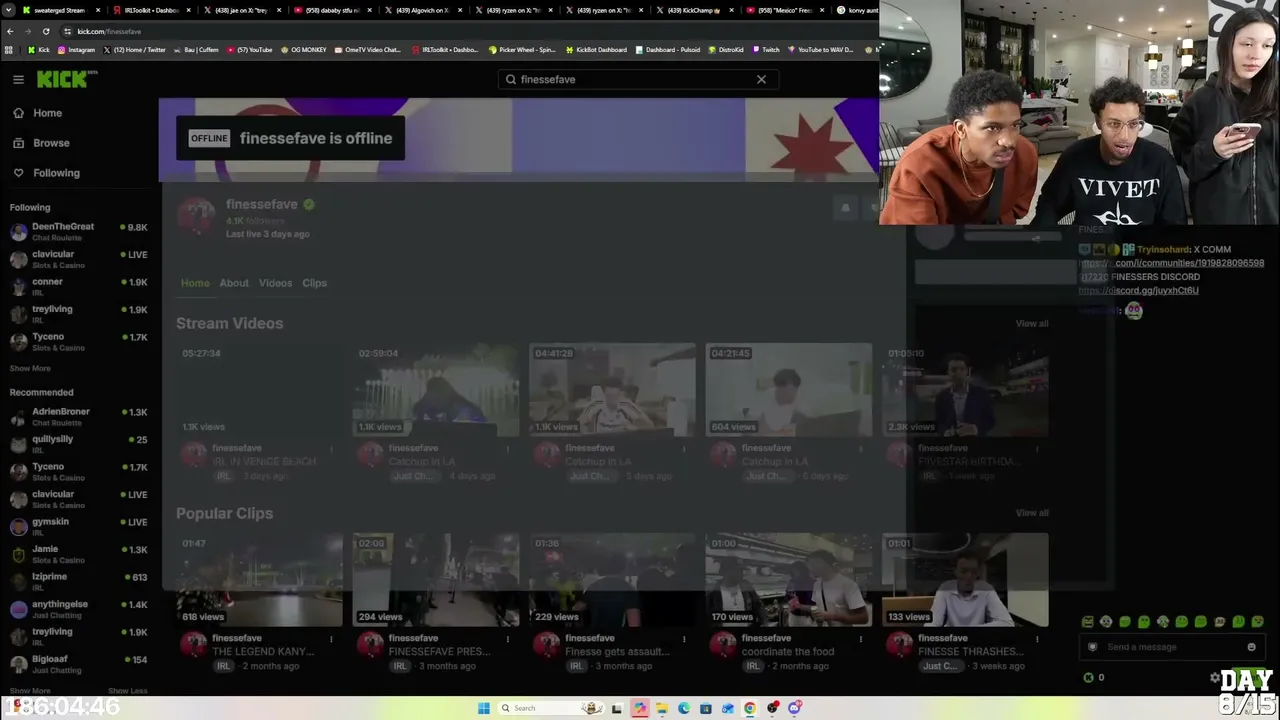Play the 01:01 FINESSE THRASHES clip

click(x=965, y=580)
